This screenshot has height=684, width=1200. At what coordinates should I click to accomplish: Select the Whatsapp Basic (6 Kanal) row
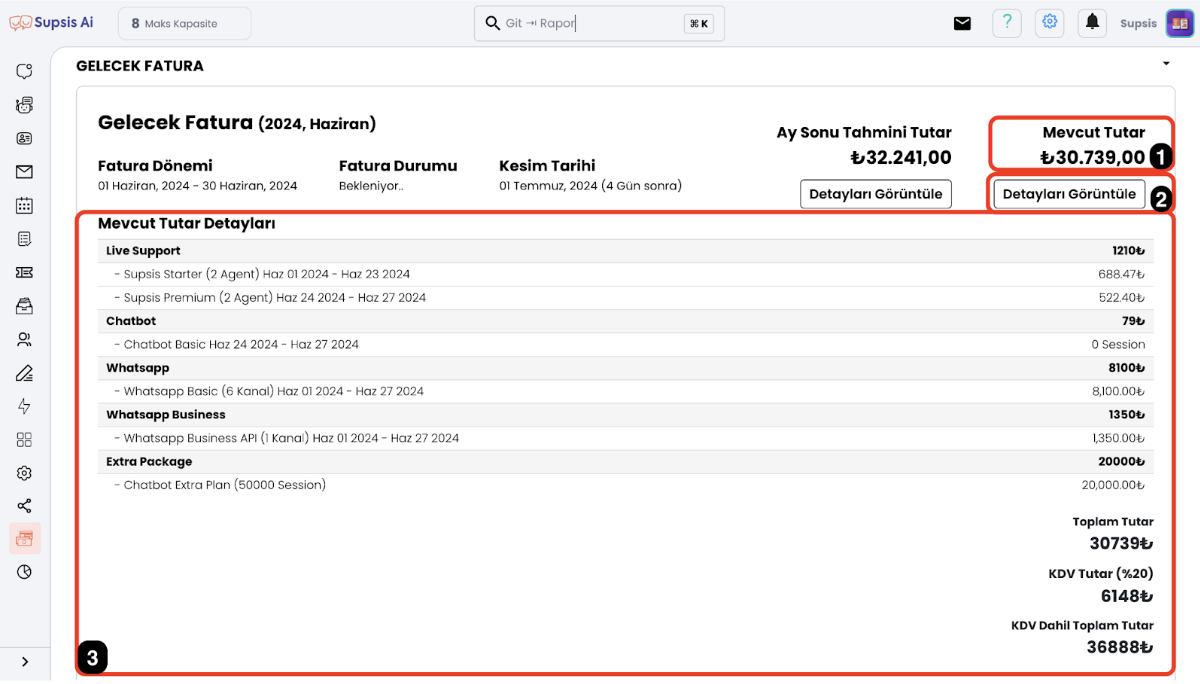pos(626,392)
